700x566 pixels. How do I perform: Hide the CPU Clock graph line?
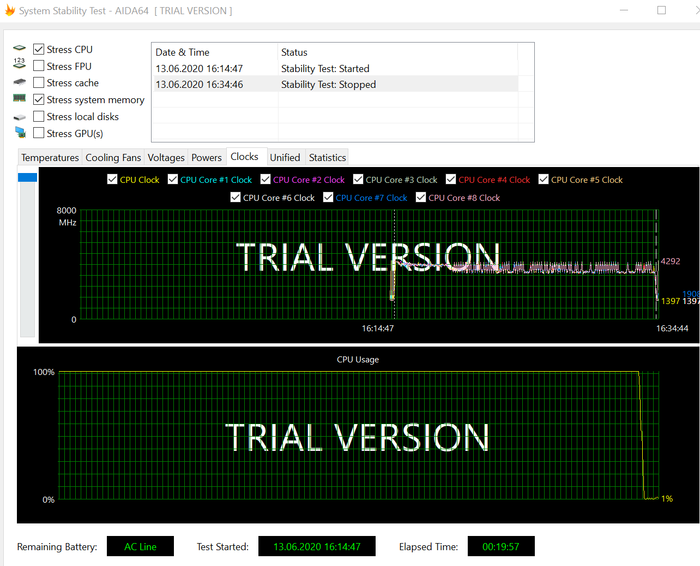[112, 179]
